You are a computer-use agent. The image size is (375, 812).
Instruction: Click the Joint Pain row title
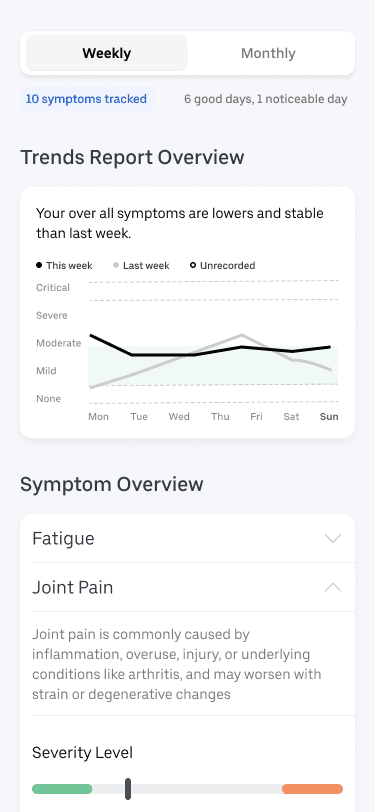73,587
